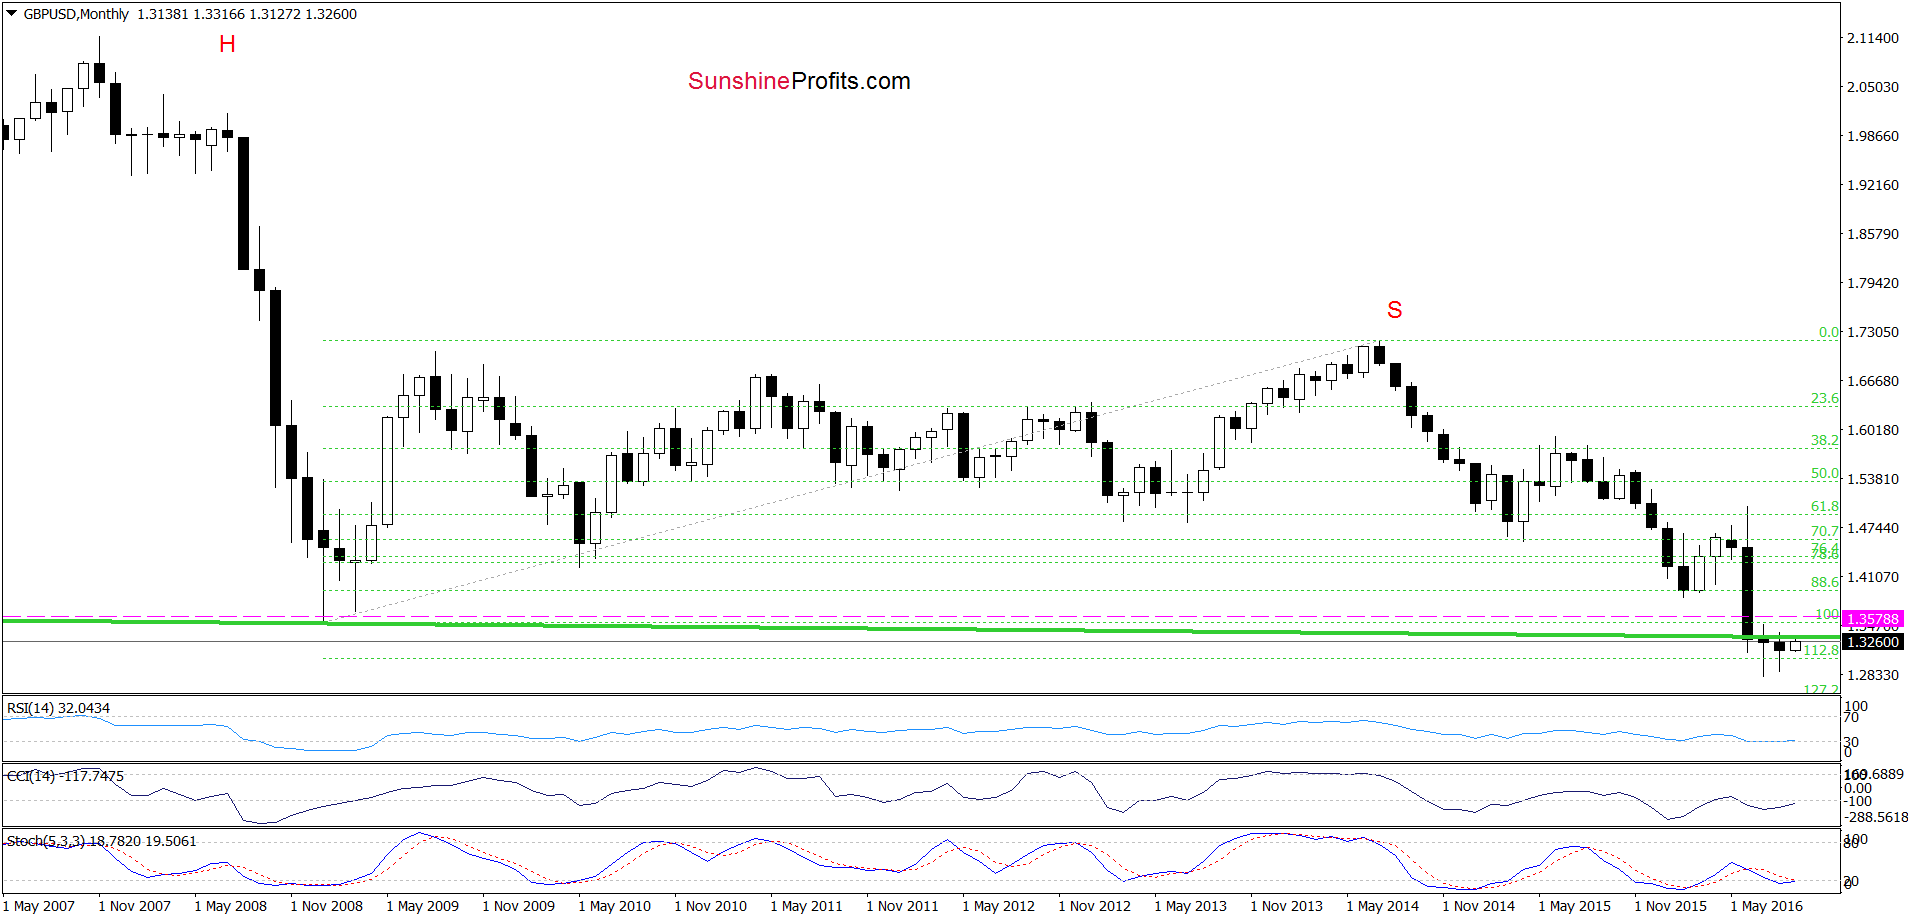
Task: Select the 2.05030 price axis label
Action: (x=1872, y=87)
